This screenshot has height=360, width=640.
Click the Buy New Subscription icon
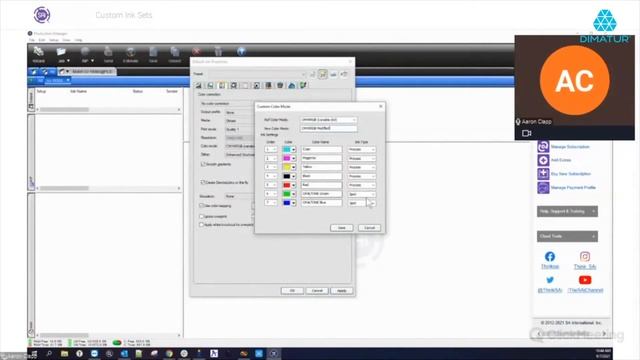point(543,174)
